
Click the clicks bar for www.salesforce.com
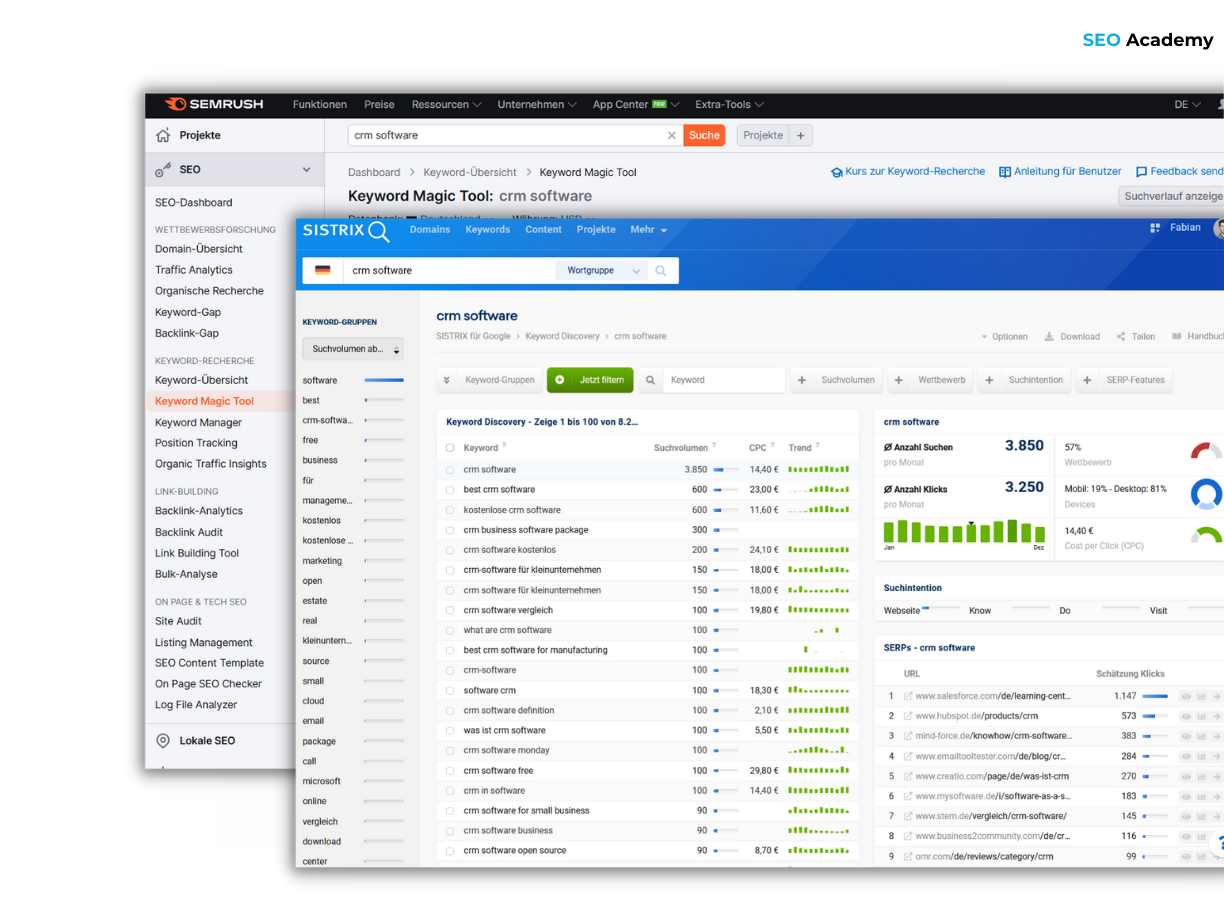[x=1155, y=696]
